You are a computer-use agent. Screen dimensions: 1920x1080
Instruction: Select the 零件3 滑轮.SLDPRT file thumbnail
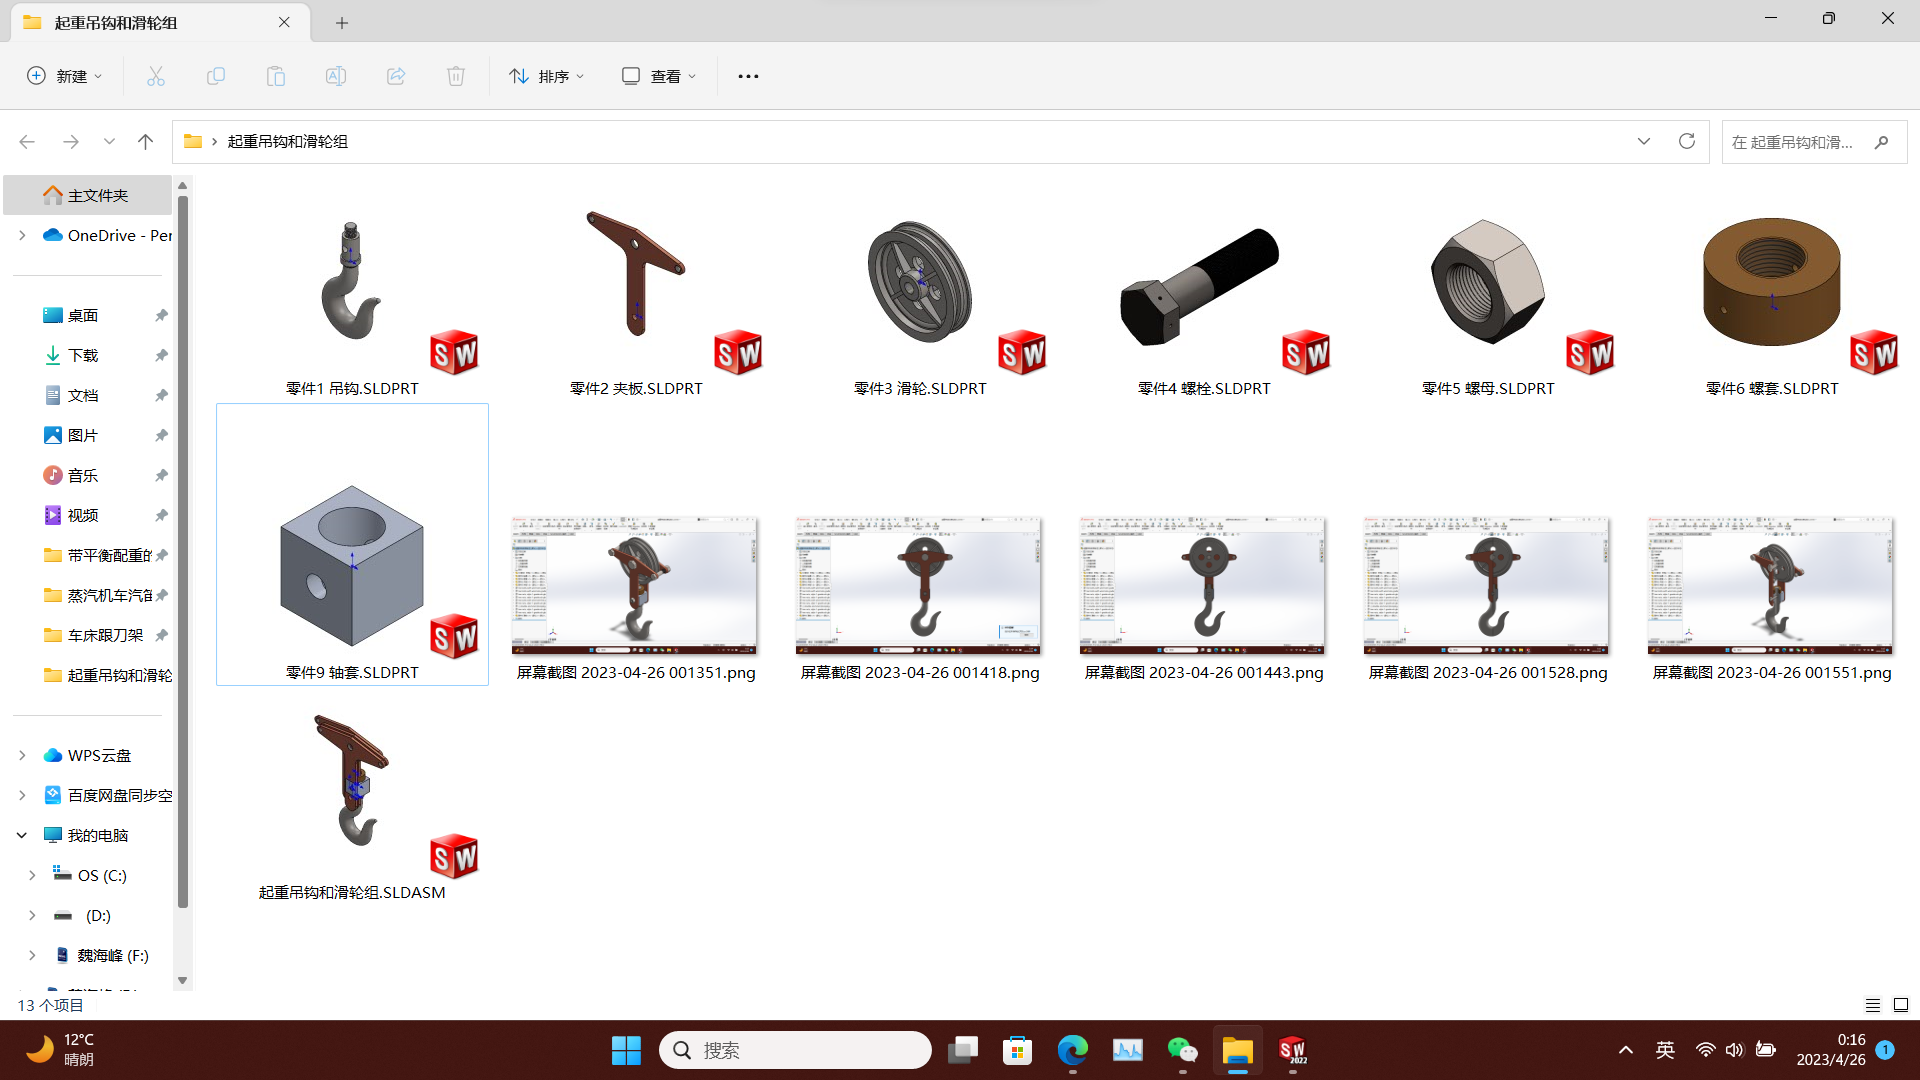coord(920,300)
